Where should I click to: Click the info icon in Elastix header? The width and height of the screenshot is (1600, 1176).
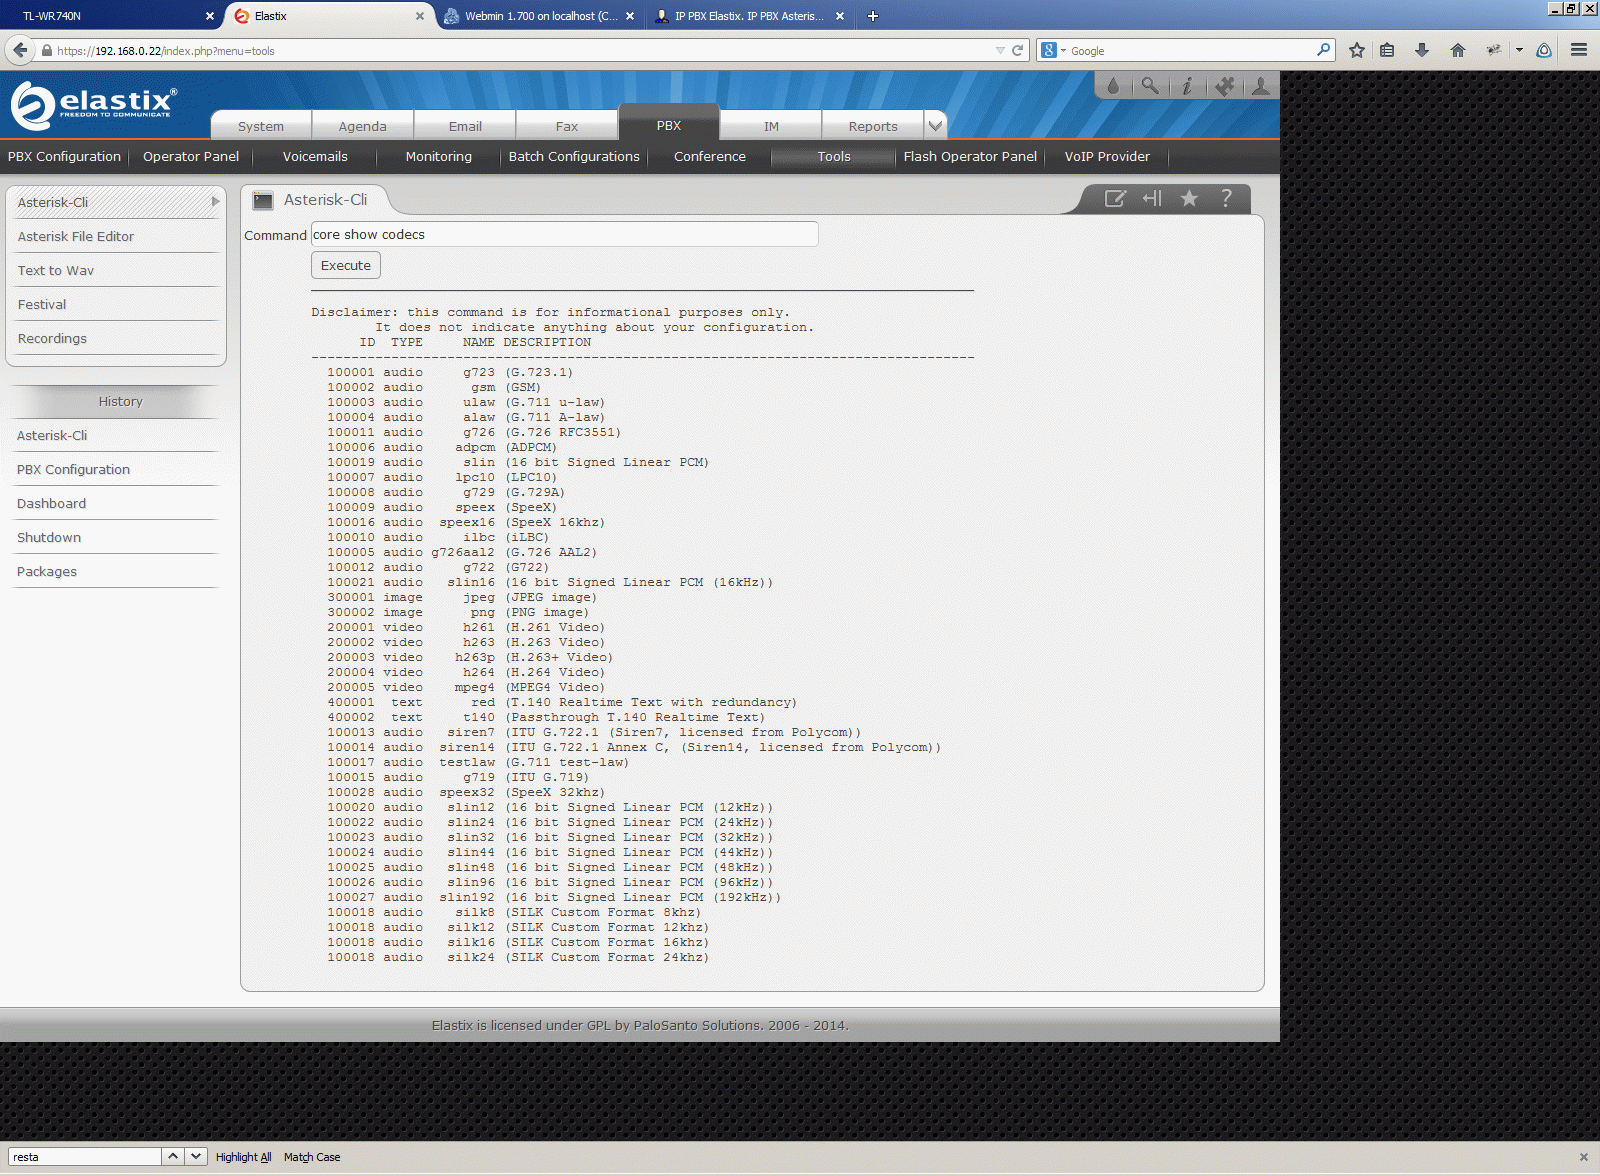click(1187, 86)
